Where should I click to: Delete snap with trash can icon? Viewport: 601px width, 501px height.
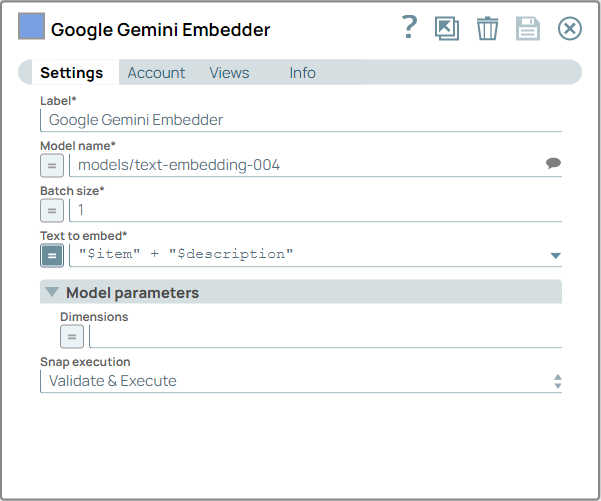tap(488, 28)
